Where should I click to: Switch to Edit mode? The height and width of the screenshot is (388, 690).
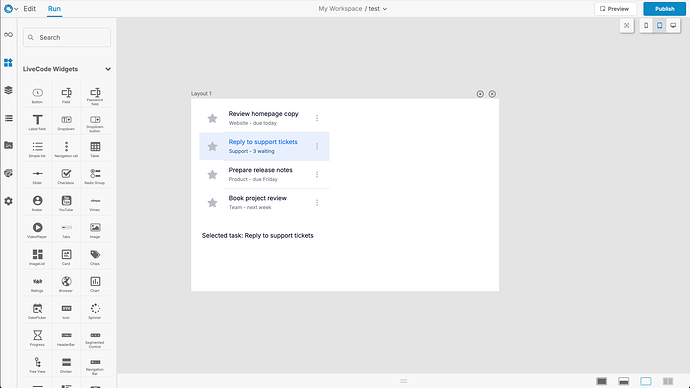point(29,8)
